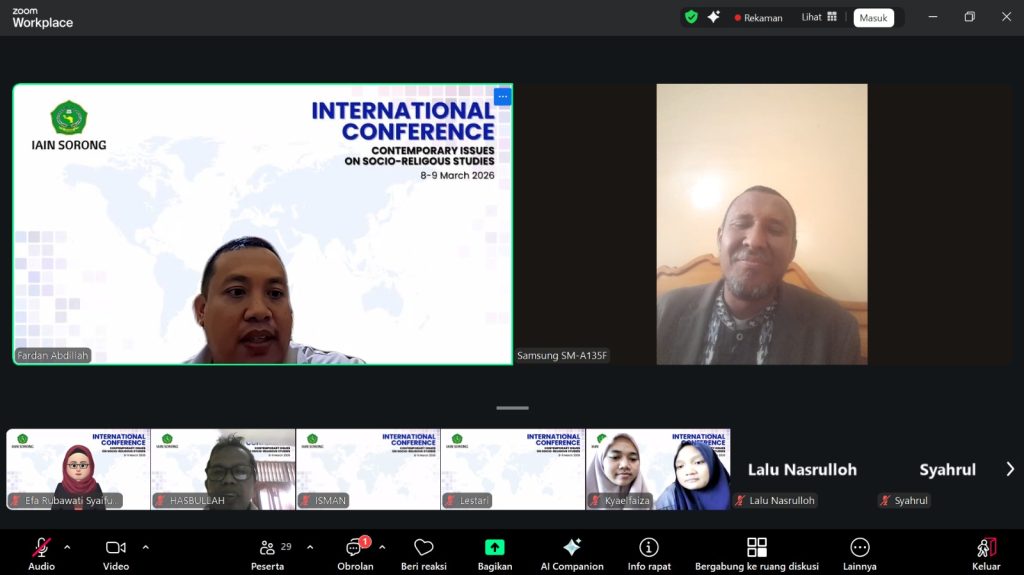Click Lalu Nasrulloh participant tile

[803, 469]
